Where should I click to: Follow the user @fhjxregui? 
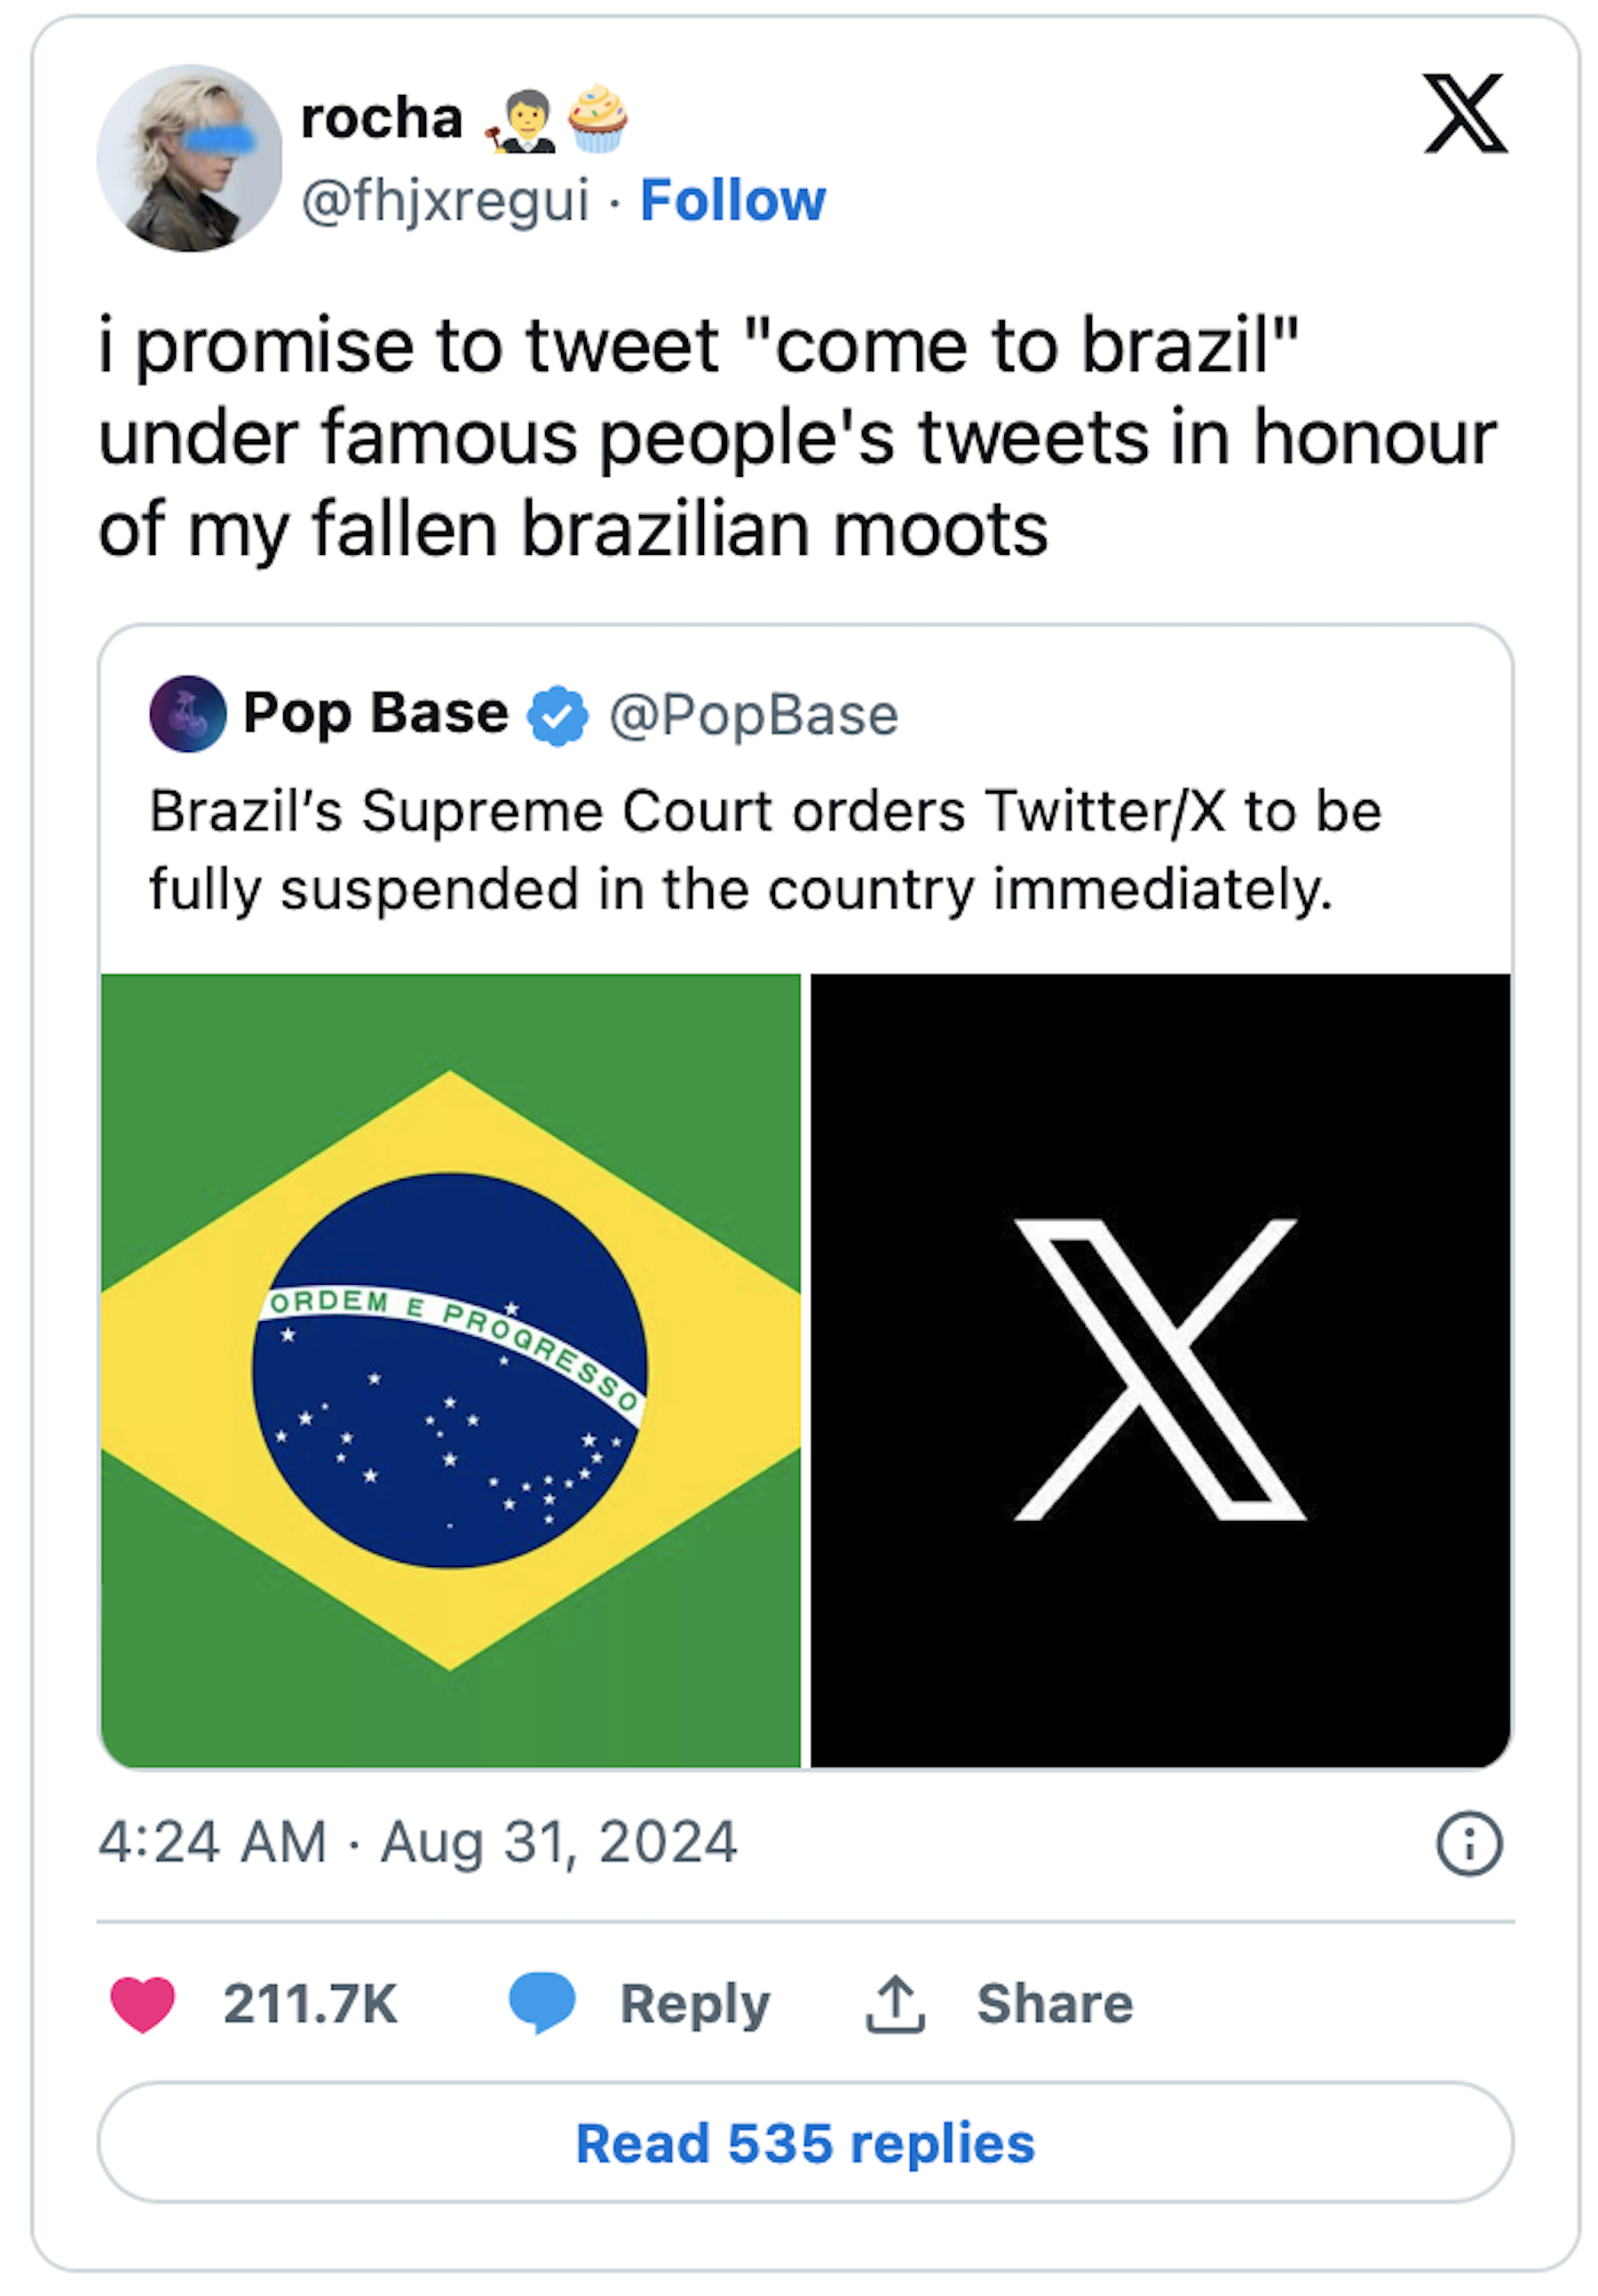733,200
